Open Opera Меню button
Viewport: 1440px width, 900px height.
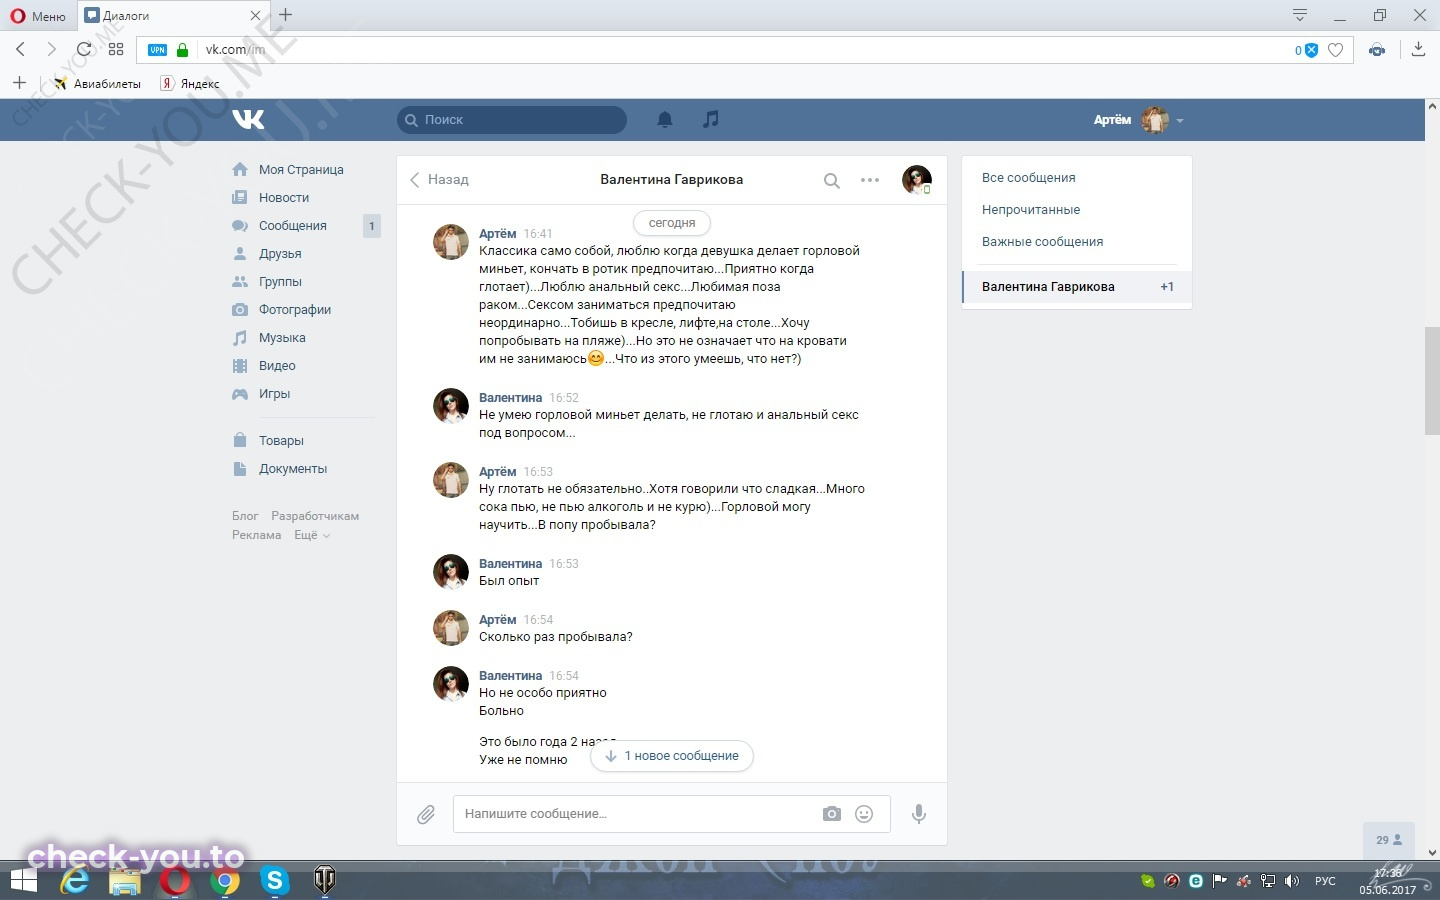[38, 16]
